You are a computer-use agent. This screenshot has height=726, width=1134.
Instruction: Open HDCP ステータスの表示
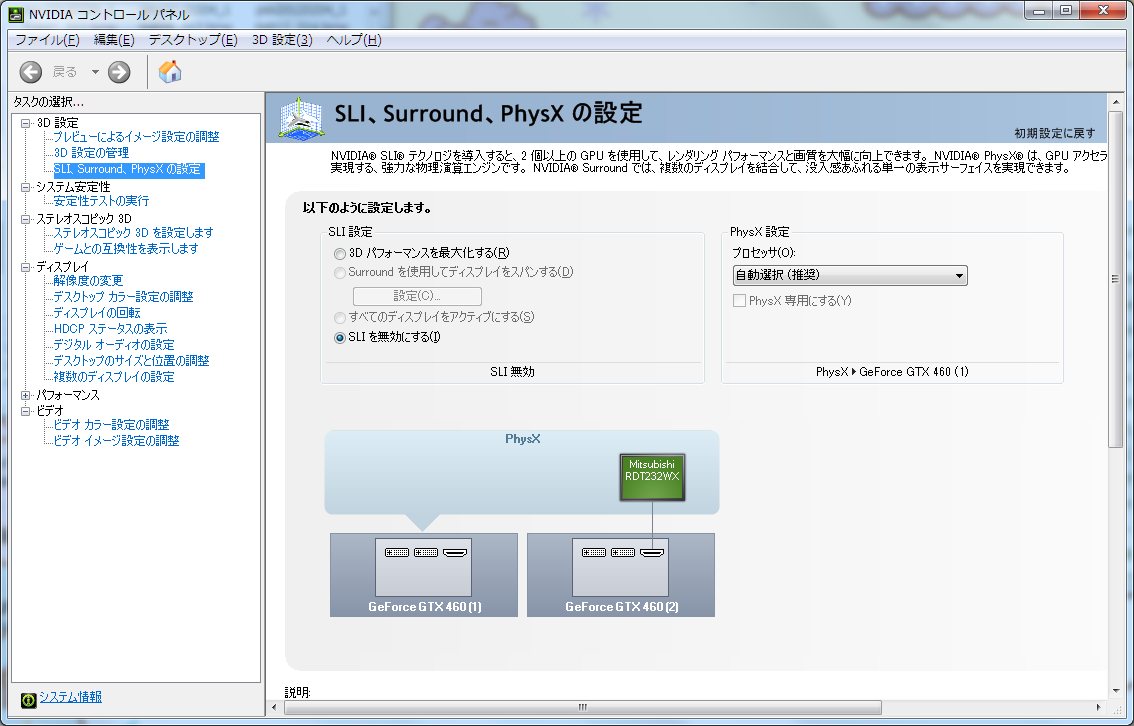pos(110,329)
